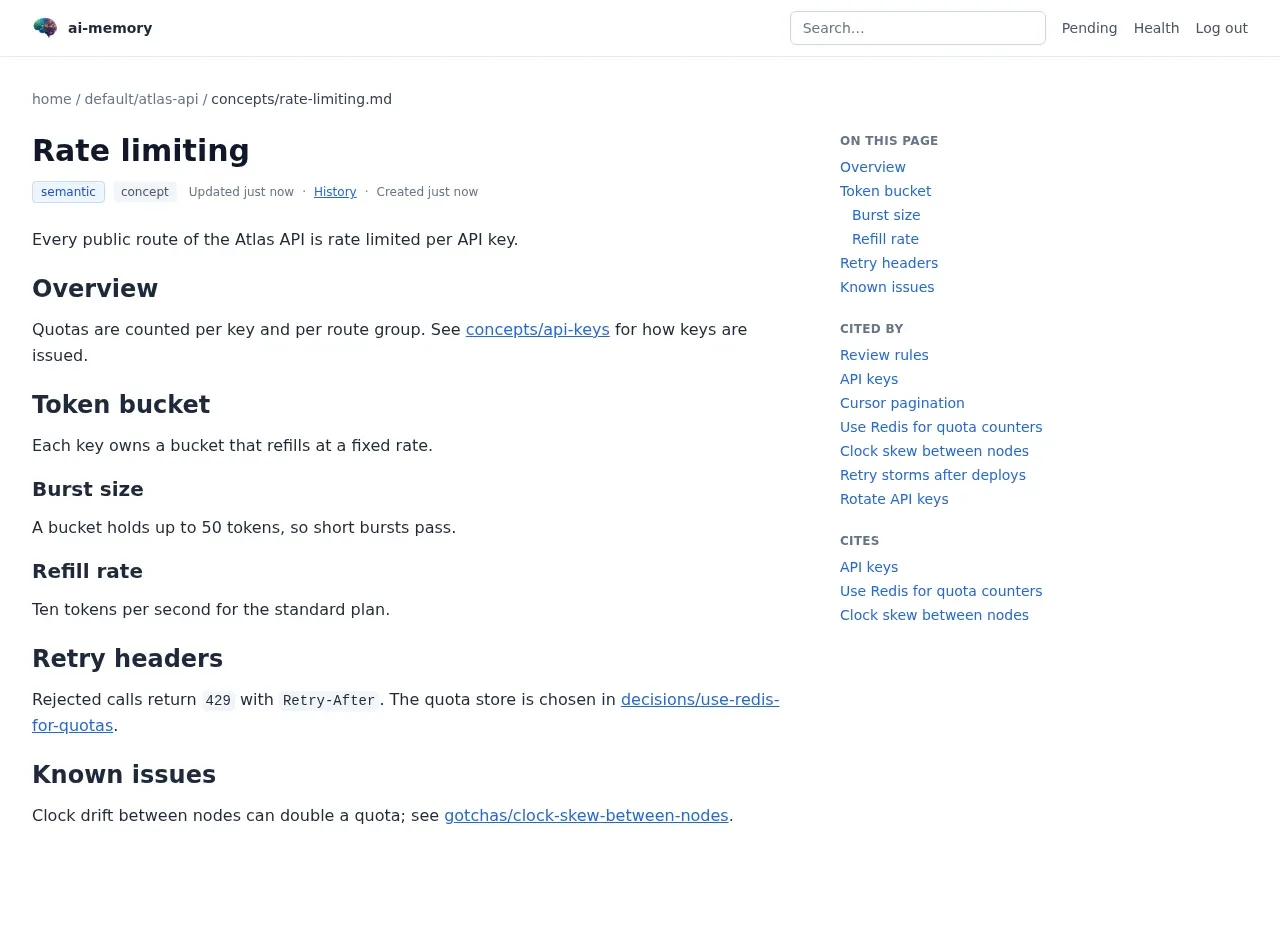
Task: Open Clock skew between nodes under Cites
Action: click(934, 615)
